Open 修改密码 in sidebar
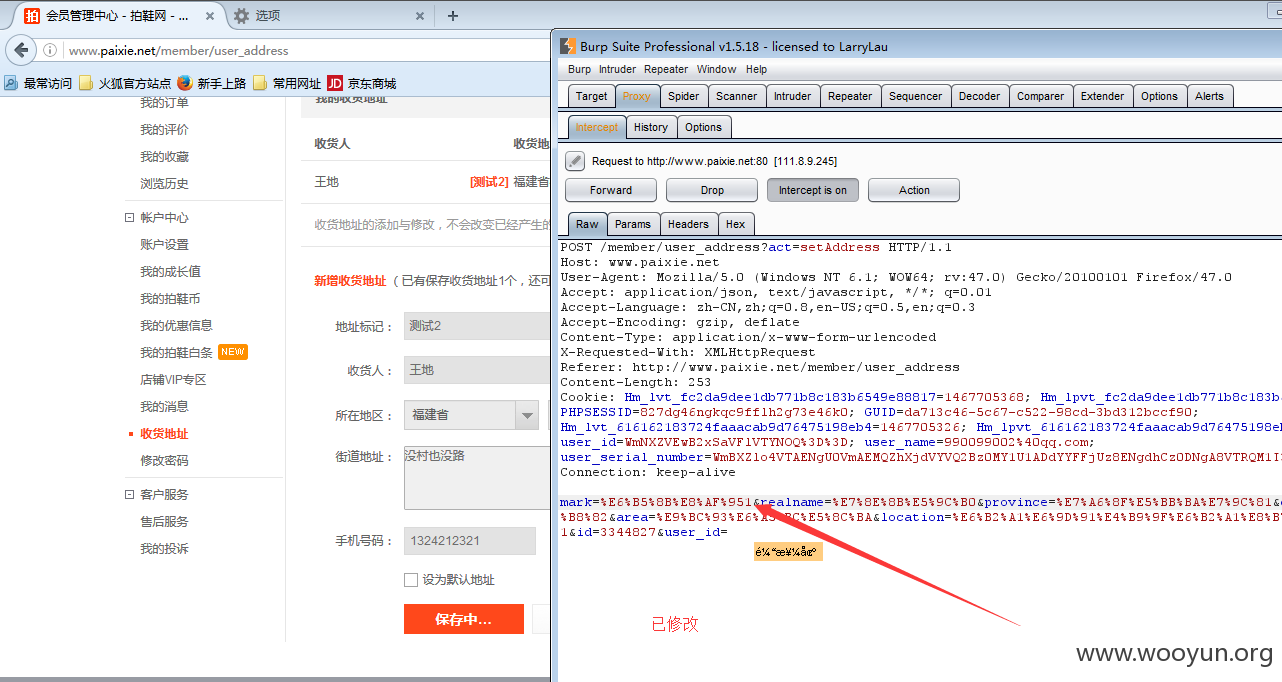Viewport: 1282px width, 682px height. (164, 460)
